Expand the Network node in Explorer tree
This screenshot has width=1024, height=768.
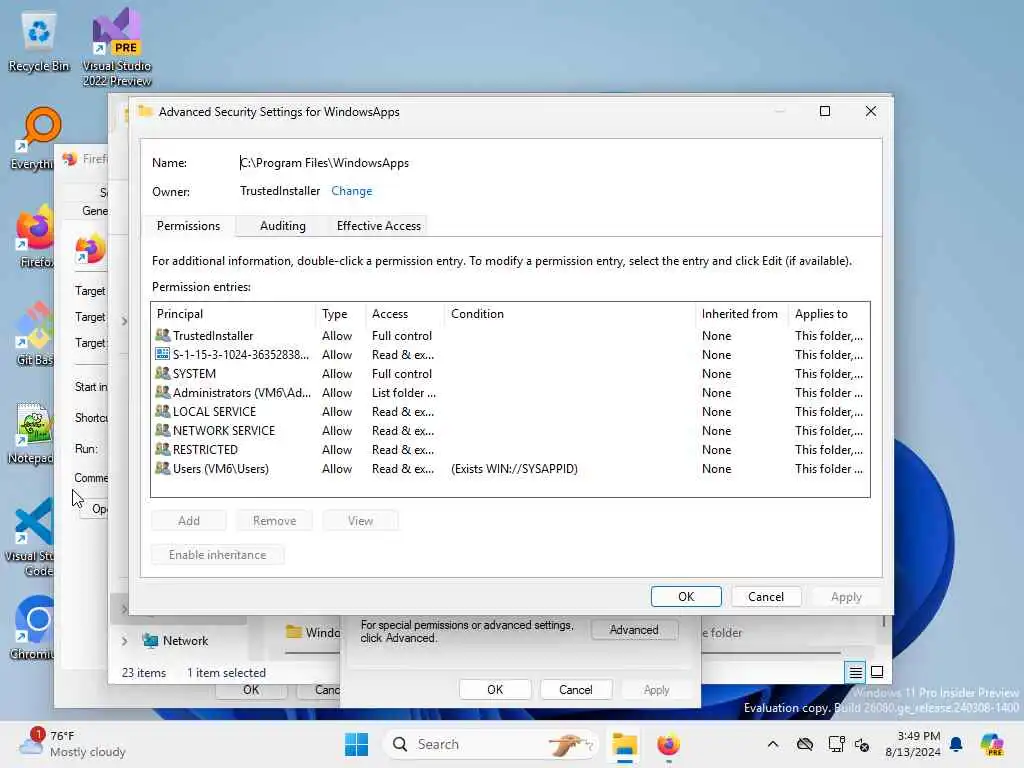[x=124, y=641]
